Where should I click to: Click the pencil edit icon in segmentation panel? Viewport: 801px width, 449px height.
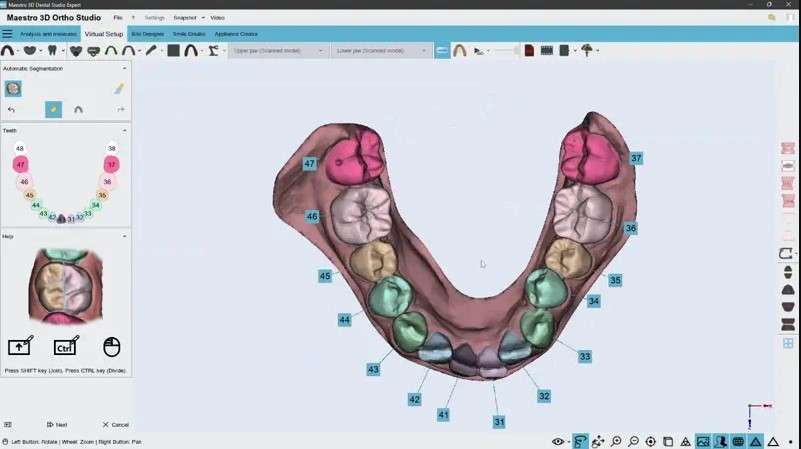pos(118,88)
